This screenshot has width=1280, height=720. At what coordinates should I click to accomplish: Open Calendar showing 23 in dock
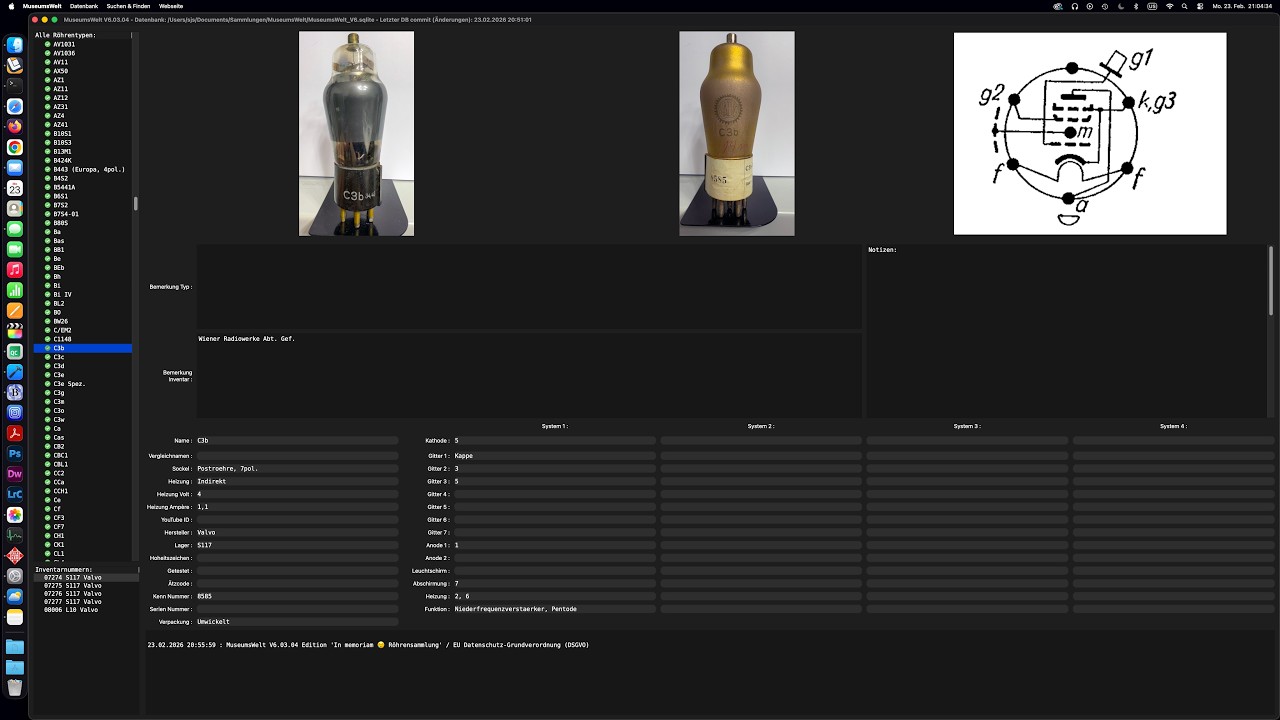point(15,188)
